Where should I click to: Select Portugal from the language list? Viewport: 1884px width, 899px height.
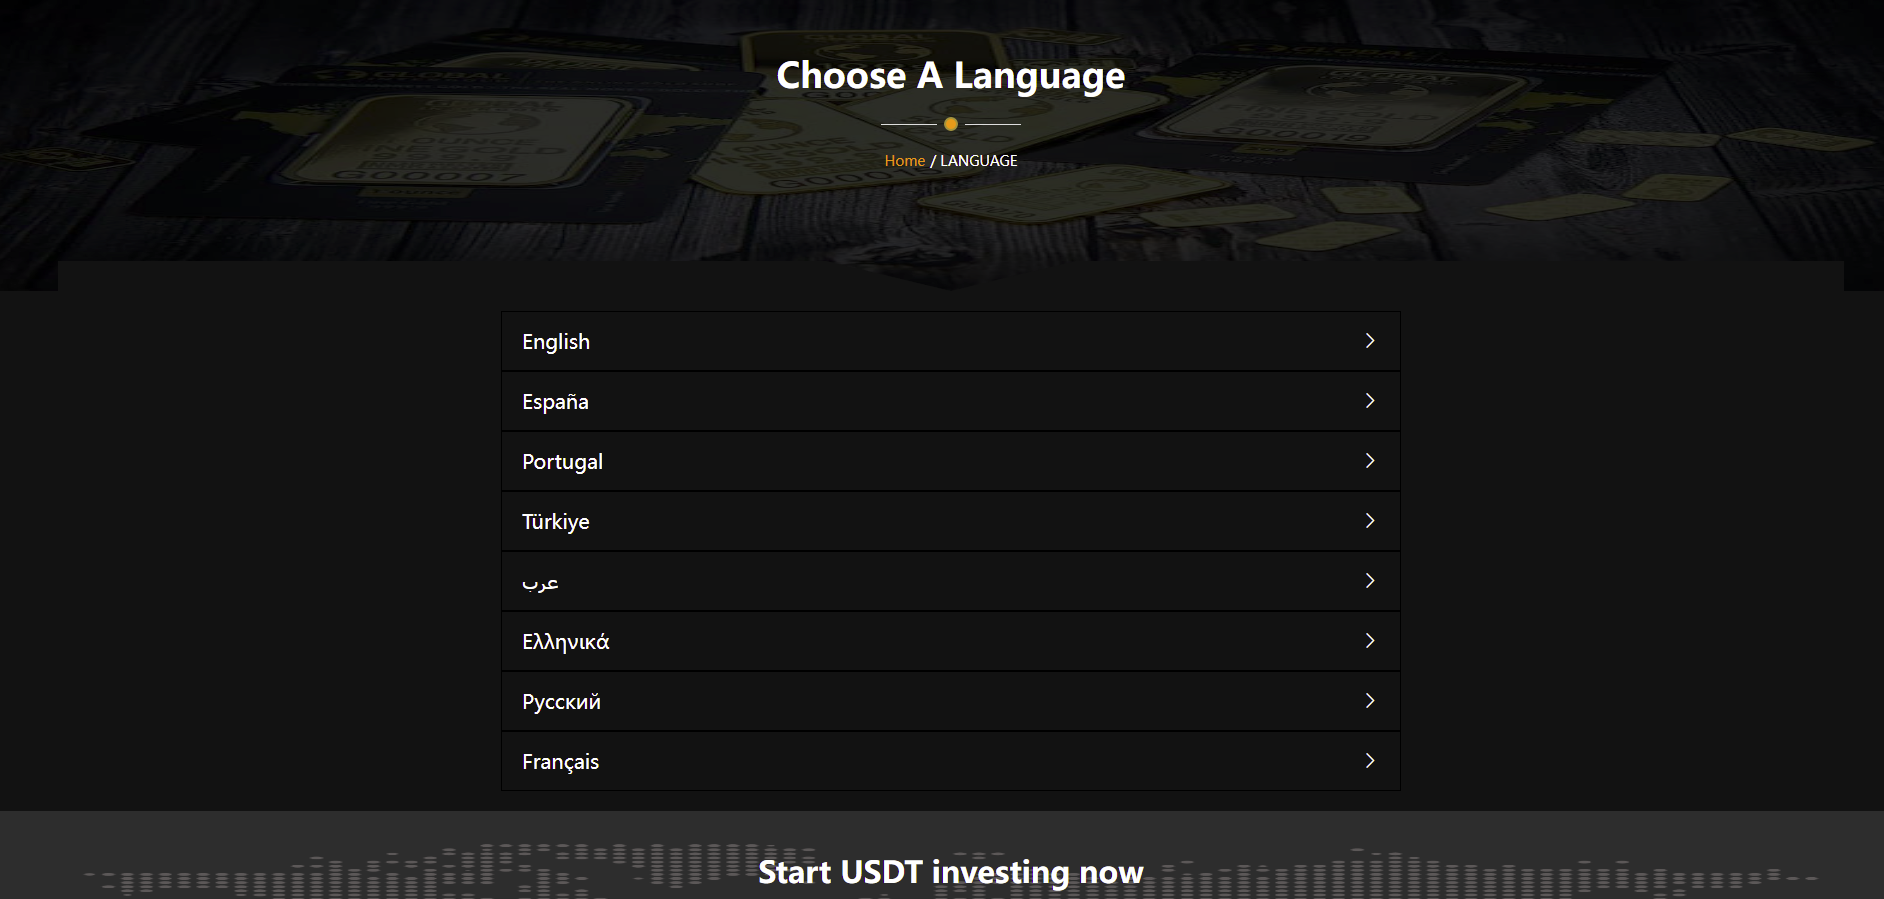tap(562, 462)
